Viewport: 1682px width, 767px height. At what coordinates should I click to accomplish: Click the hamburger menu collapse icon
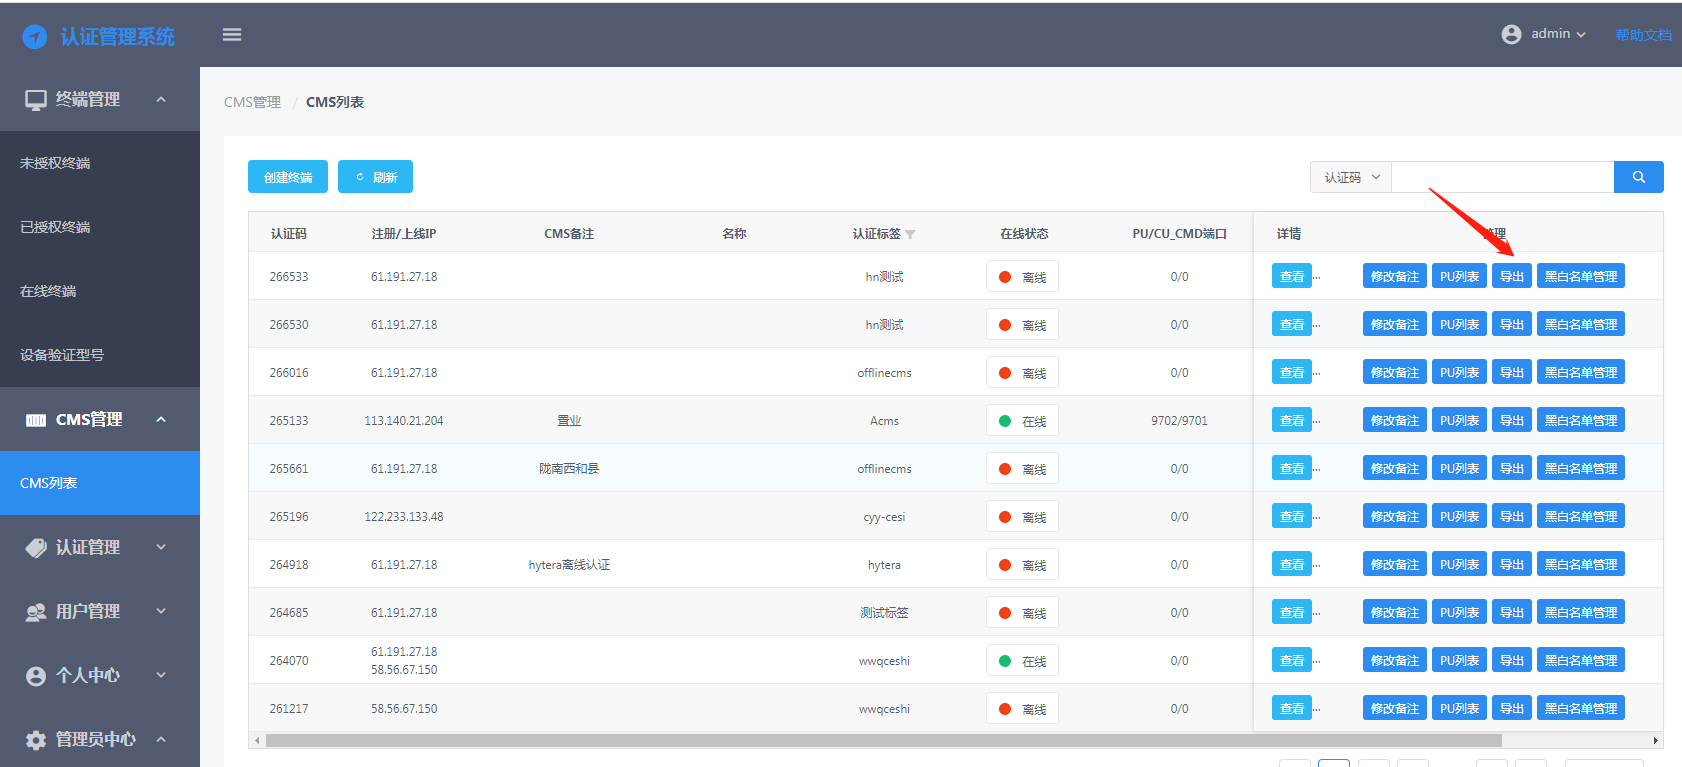pos(232,35)
